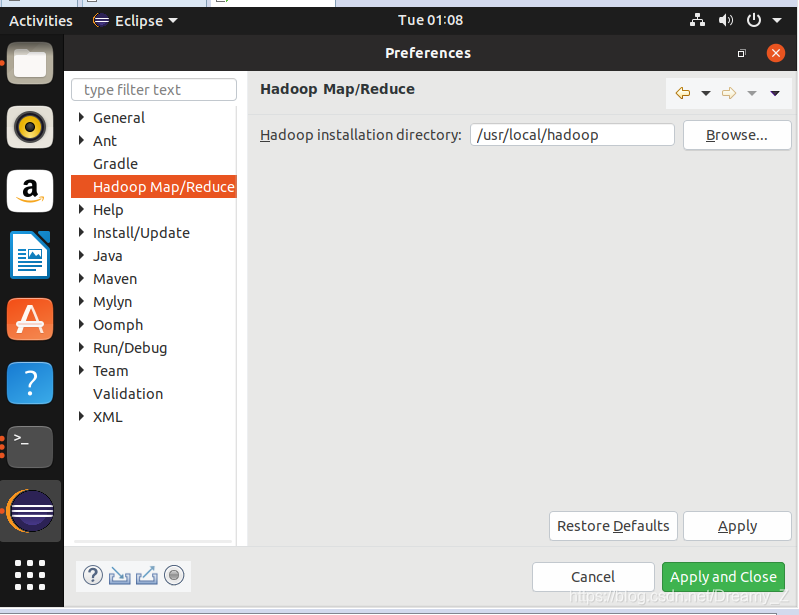Restore the Preferences dialog window size
This screenshot has width=799, height=615.
(x=741, y=53)
